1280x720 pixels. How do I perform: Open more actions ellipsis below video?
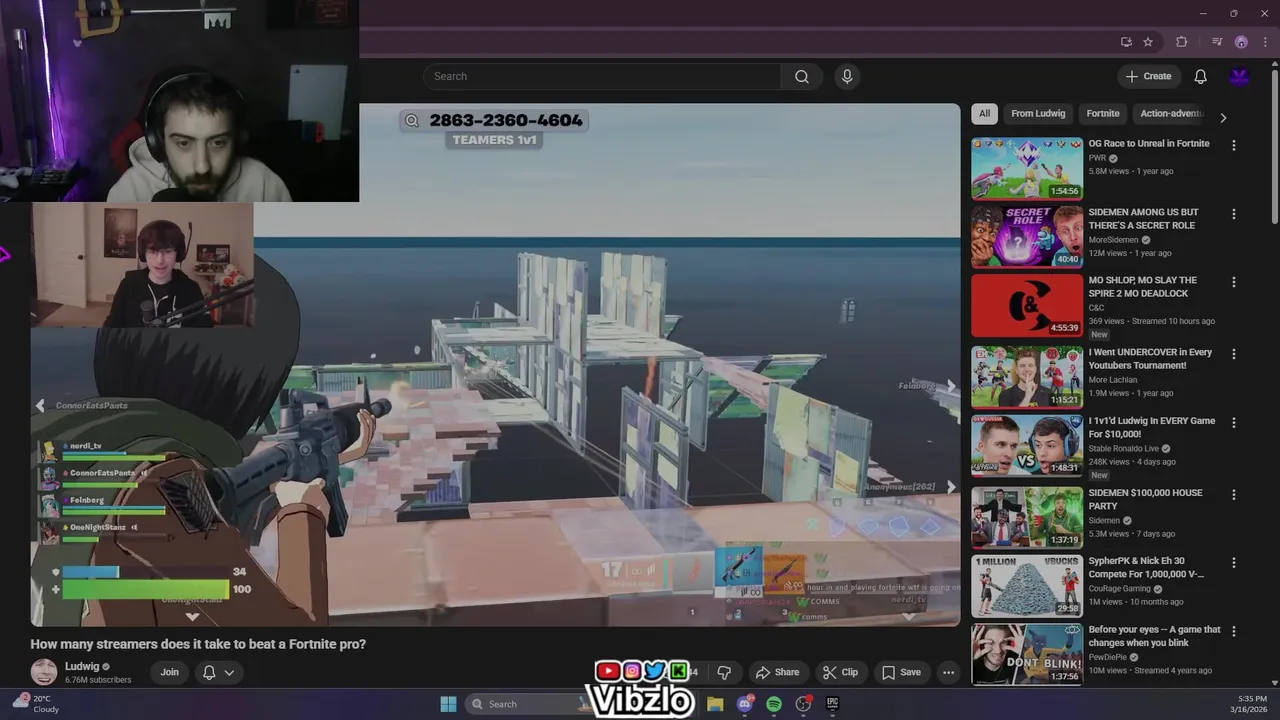coord(948,672)
